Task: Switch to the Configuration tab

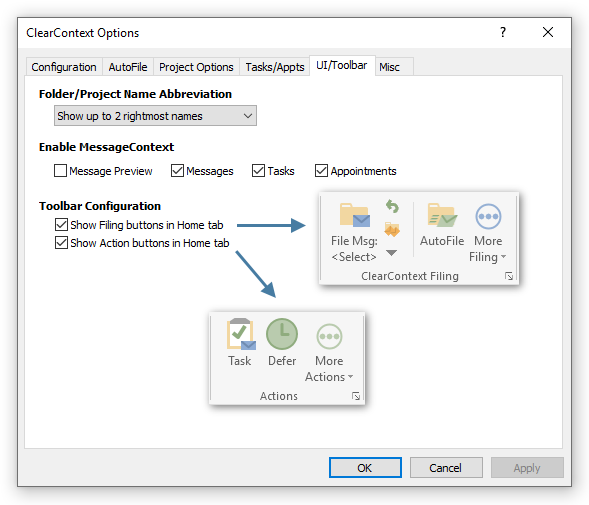Action: (x=64, y=67)
